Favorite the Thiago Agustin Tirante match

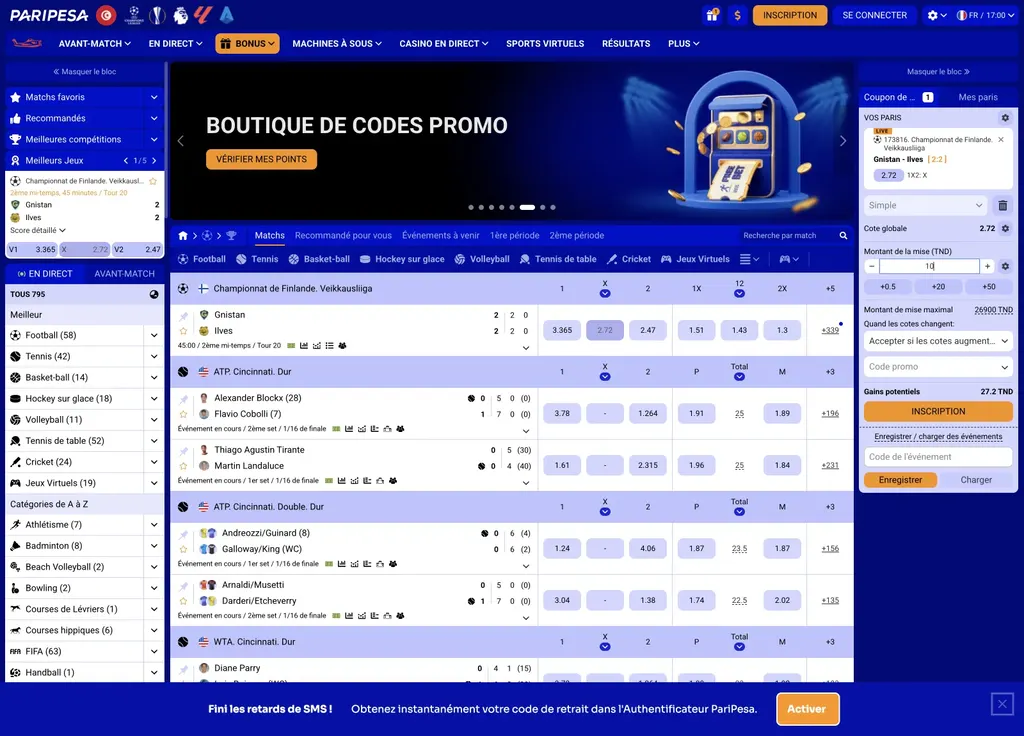point(184,466)
